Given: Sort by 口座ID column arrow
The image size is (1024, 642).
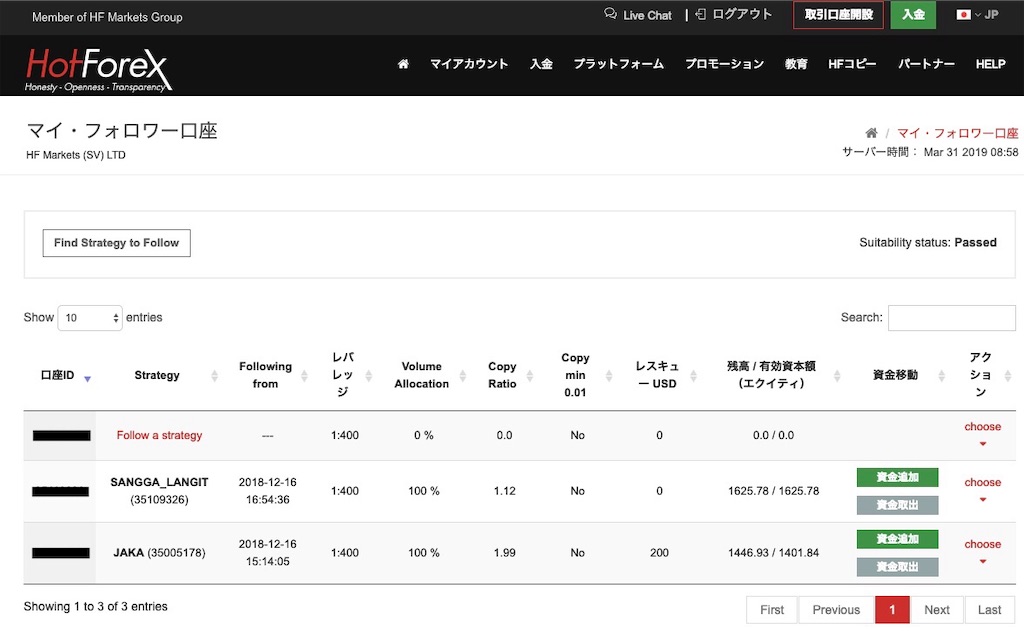Looking at the screenshot, I should 88,378.
